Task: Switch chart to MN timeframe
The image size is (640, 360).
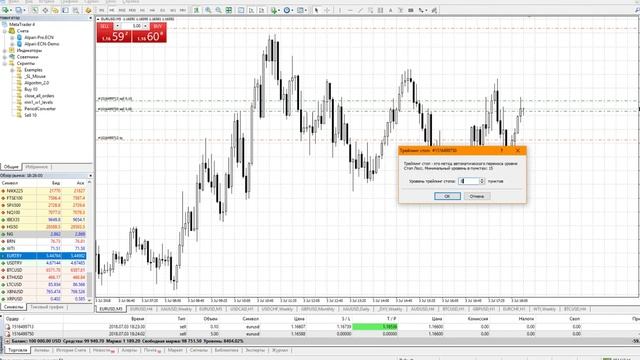Action: click(x=183, y=10)
